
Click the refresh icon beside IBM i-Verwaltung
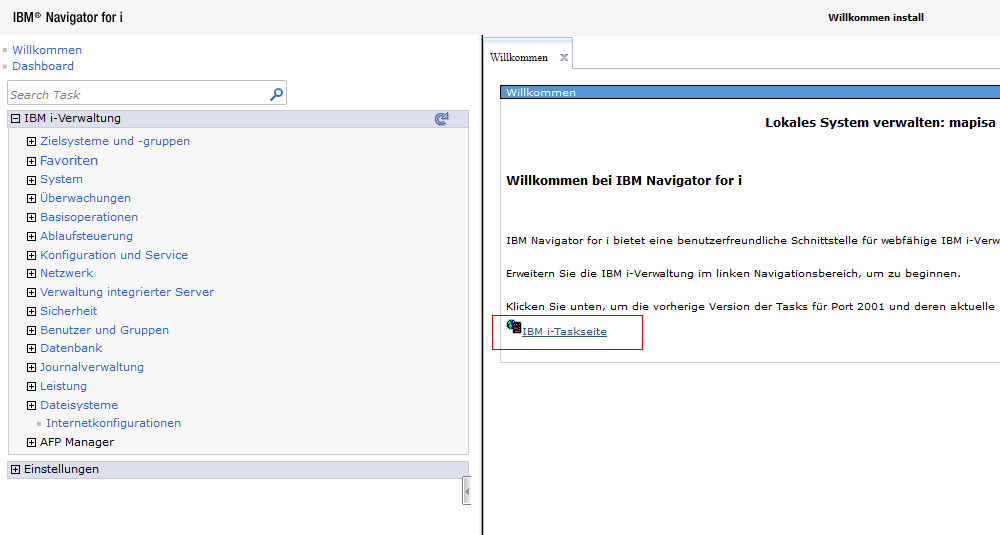(x=441, y=119)
